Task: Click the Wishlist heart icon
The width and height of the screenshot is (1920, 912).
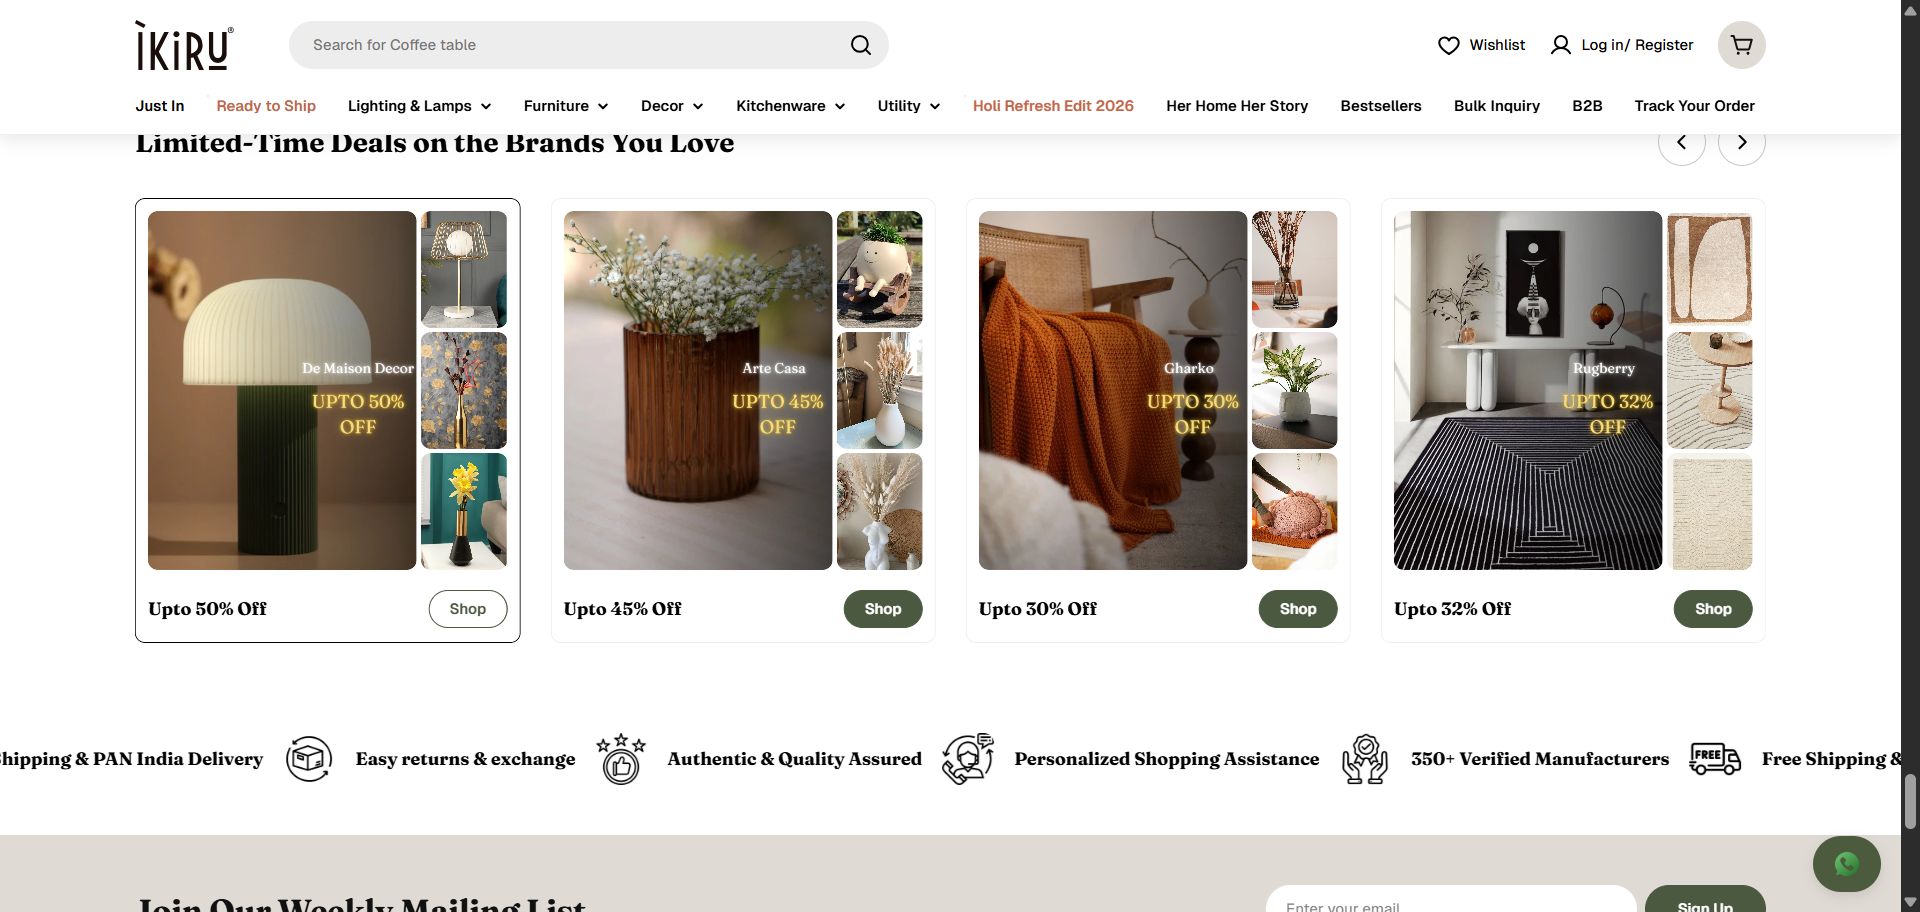Action: [x=1448, y=45]
